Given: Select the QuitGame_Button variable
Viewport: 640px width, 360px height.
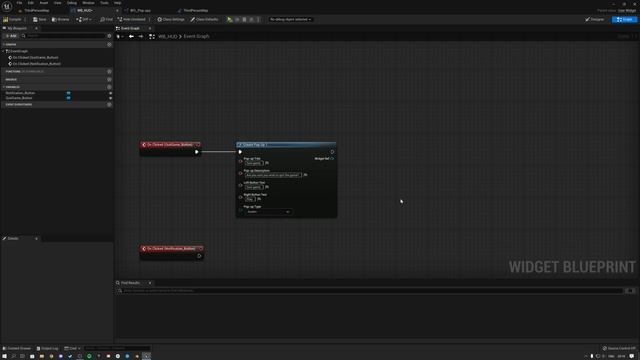Looking at the screenshot, I should click(19, 98).
